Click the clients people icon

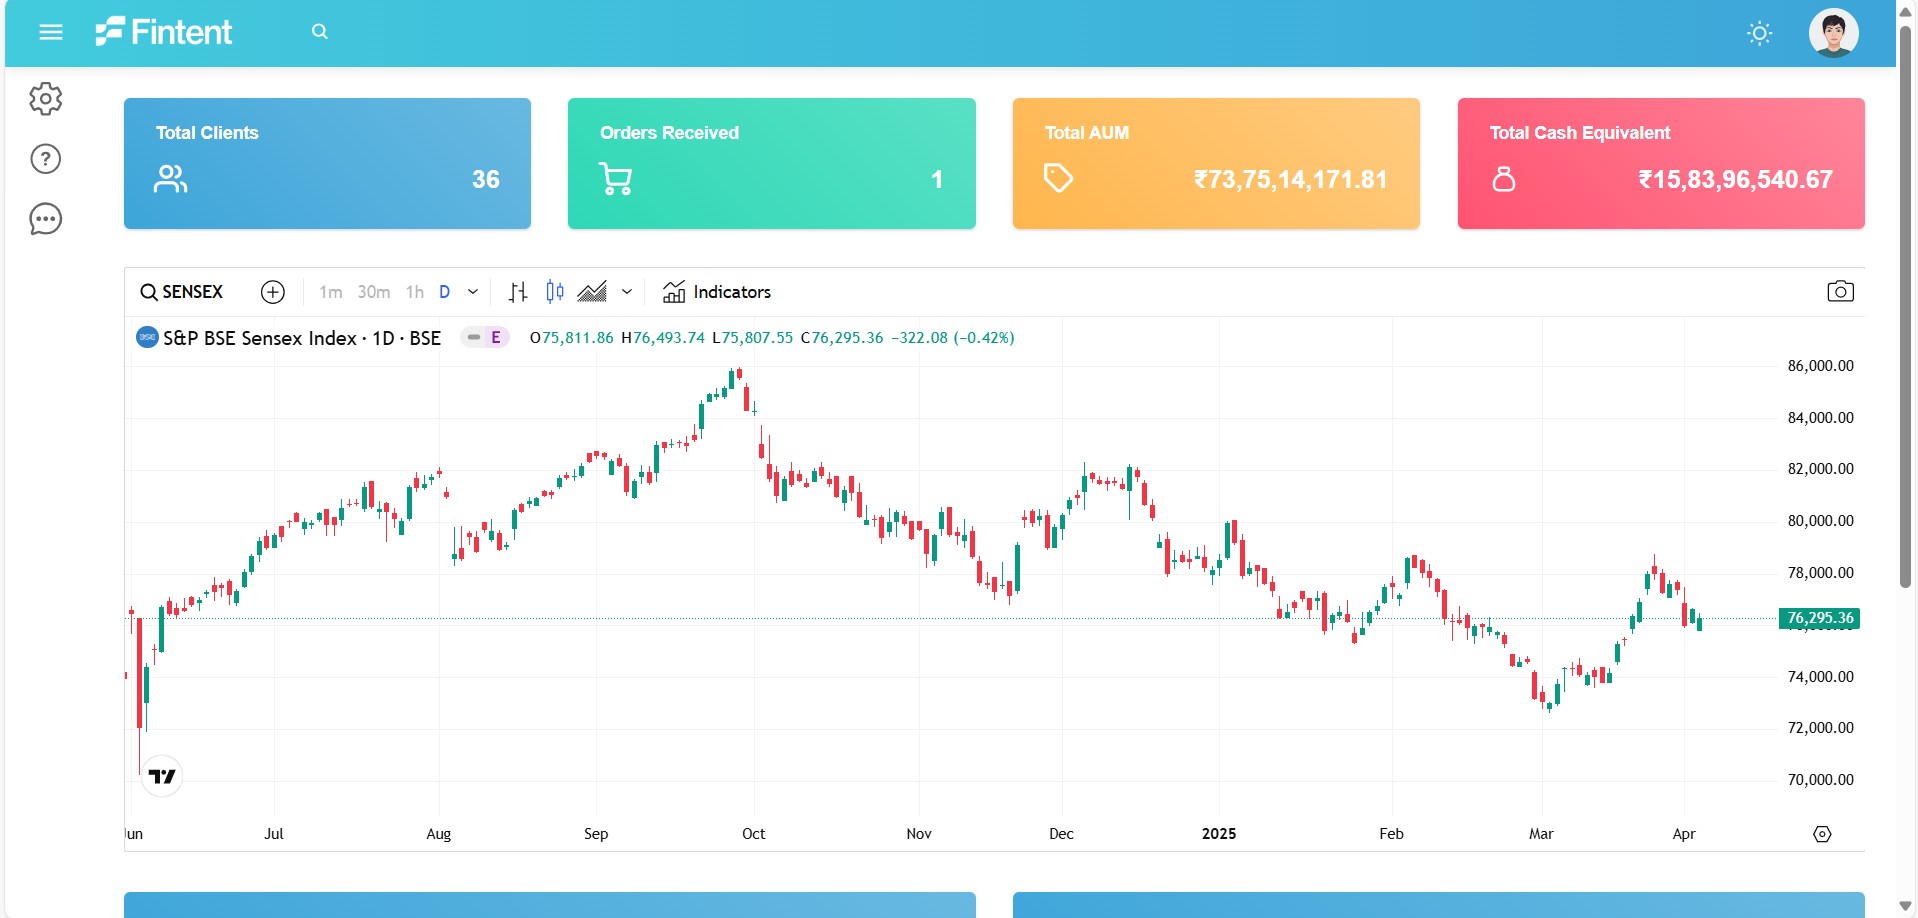171,179
